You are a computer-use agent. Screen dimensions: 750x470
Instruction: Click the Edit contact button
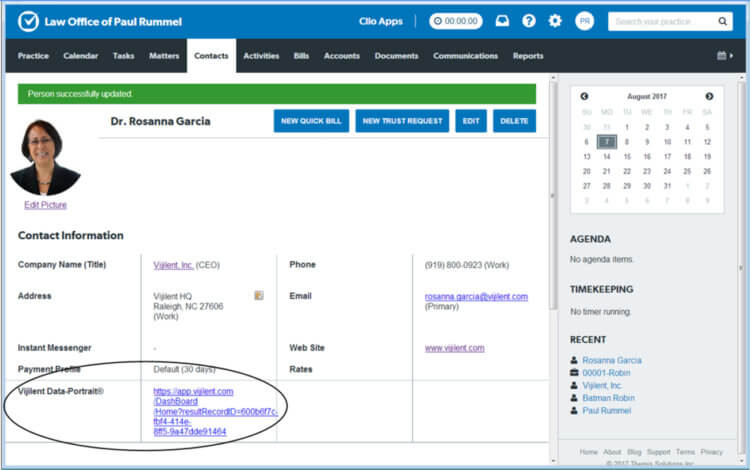pos(471,121)
